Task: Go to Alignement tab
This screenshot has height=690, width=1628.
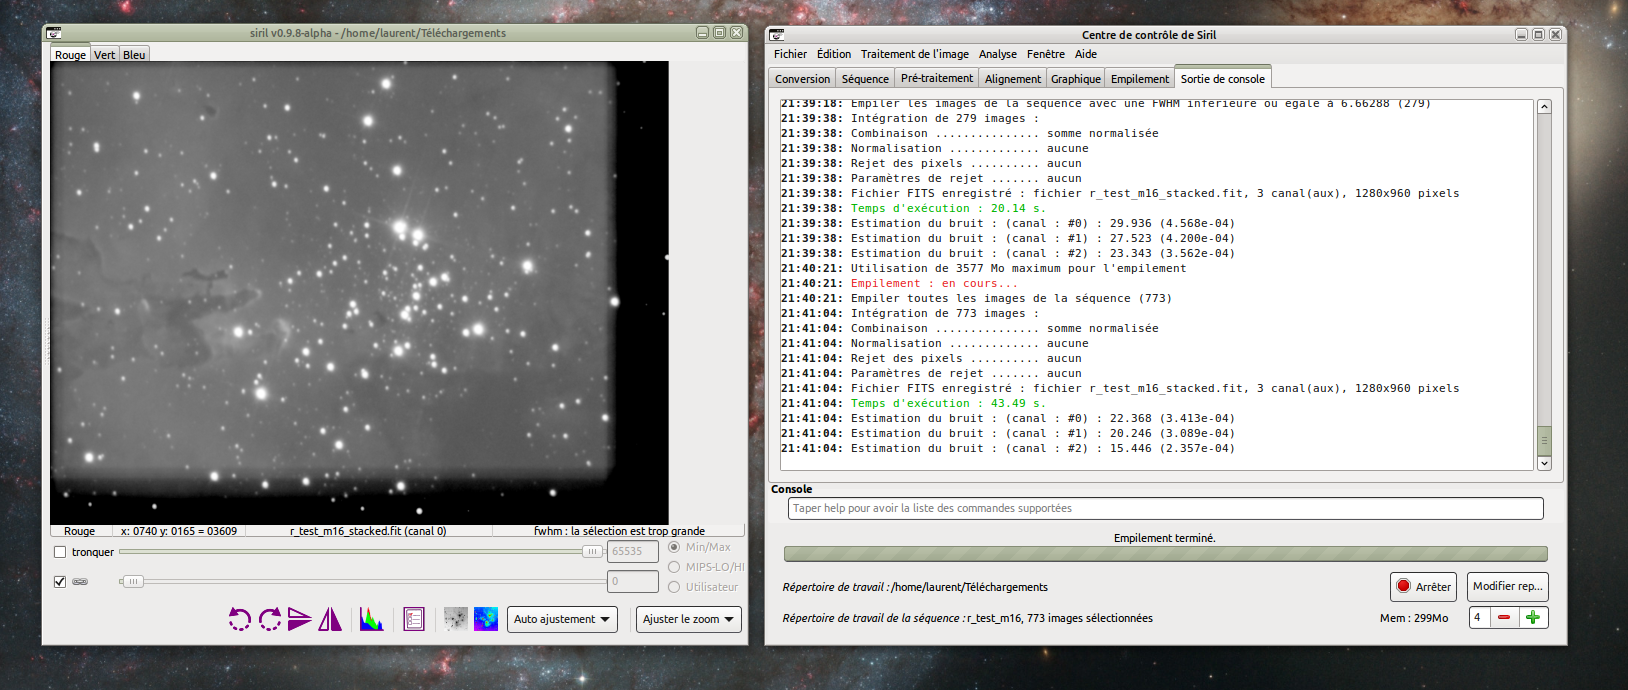Action: (1013, 79)
